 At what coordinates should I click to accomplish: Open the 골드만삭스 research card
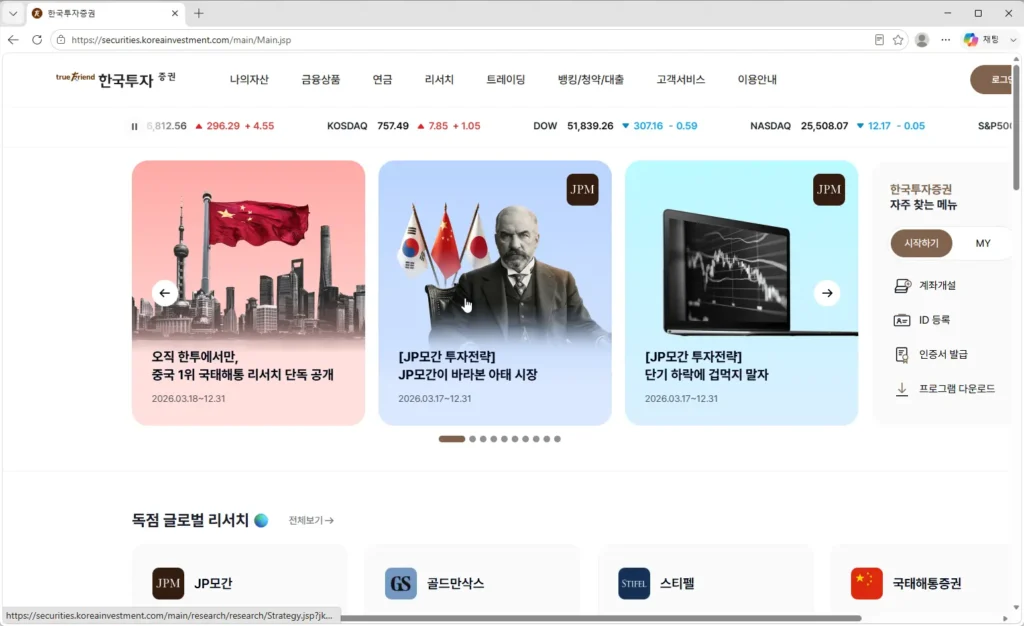[472, 580]
